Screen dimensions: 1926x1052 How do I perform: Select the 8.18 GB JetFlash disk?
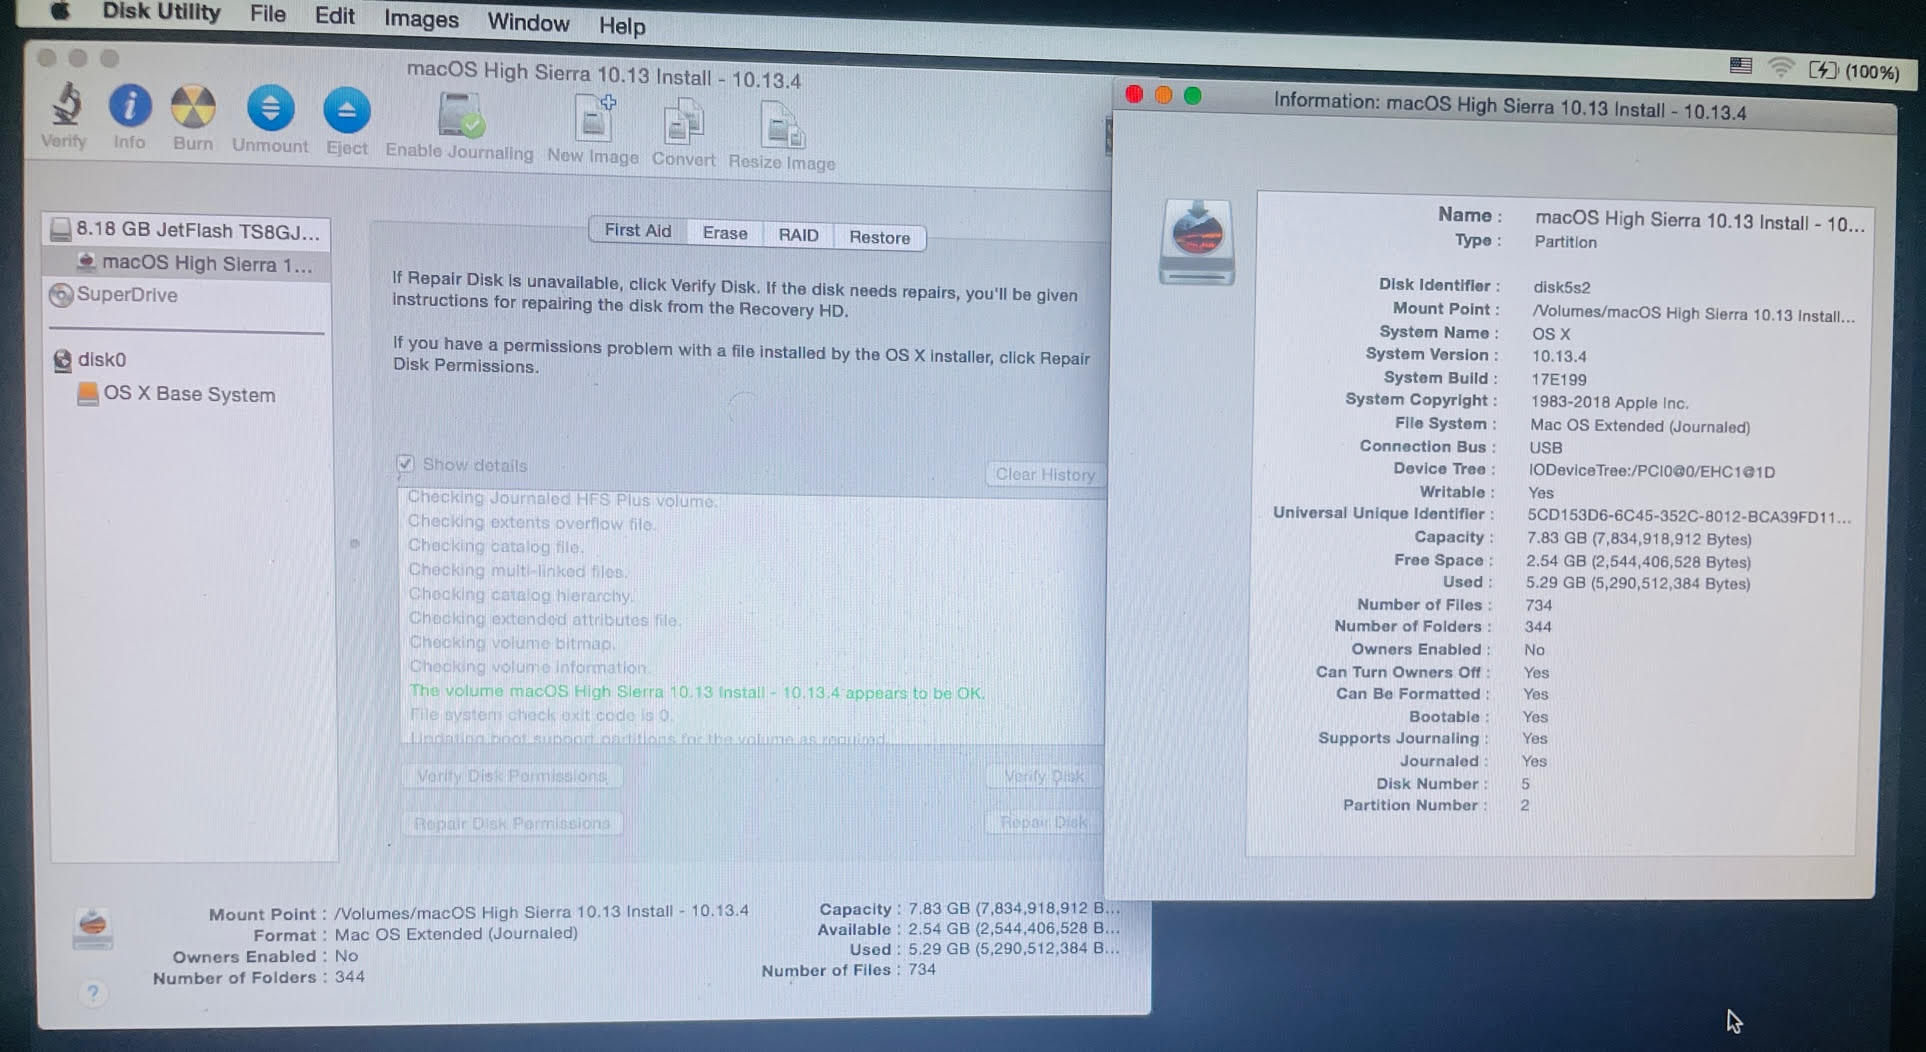click(187, 230)
